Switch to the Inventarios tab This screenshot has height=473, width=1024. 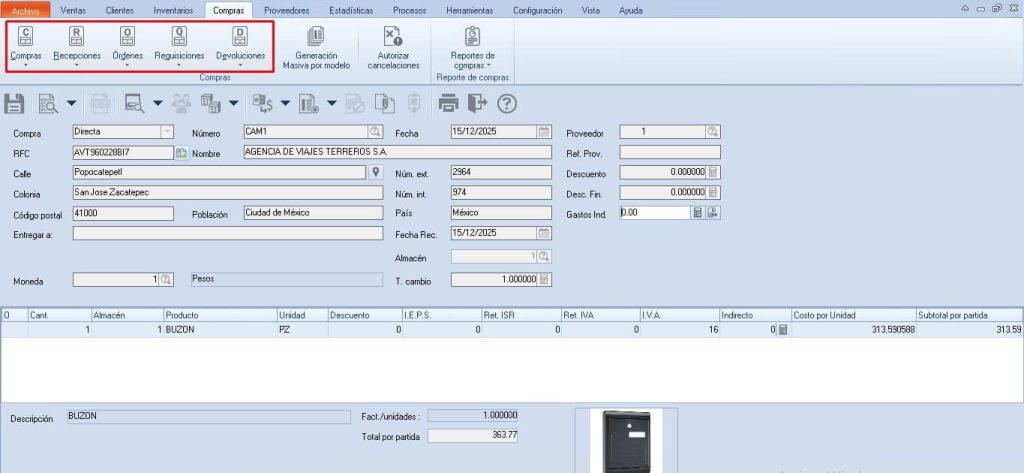coord(173,10)
